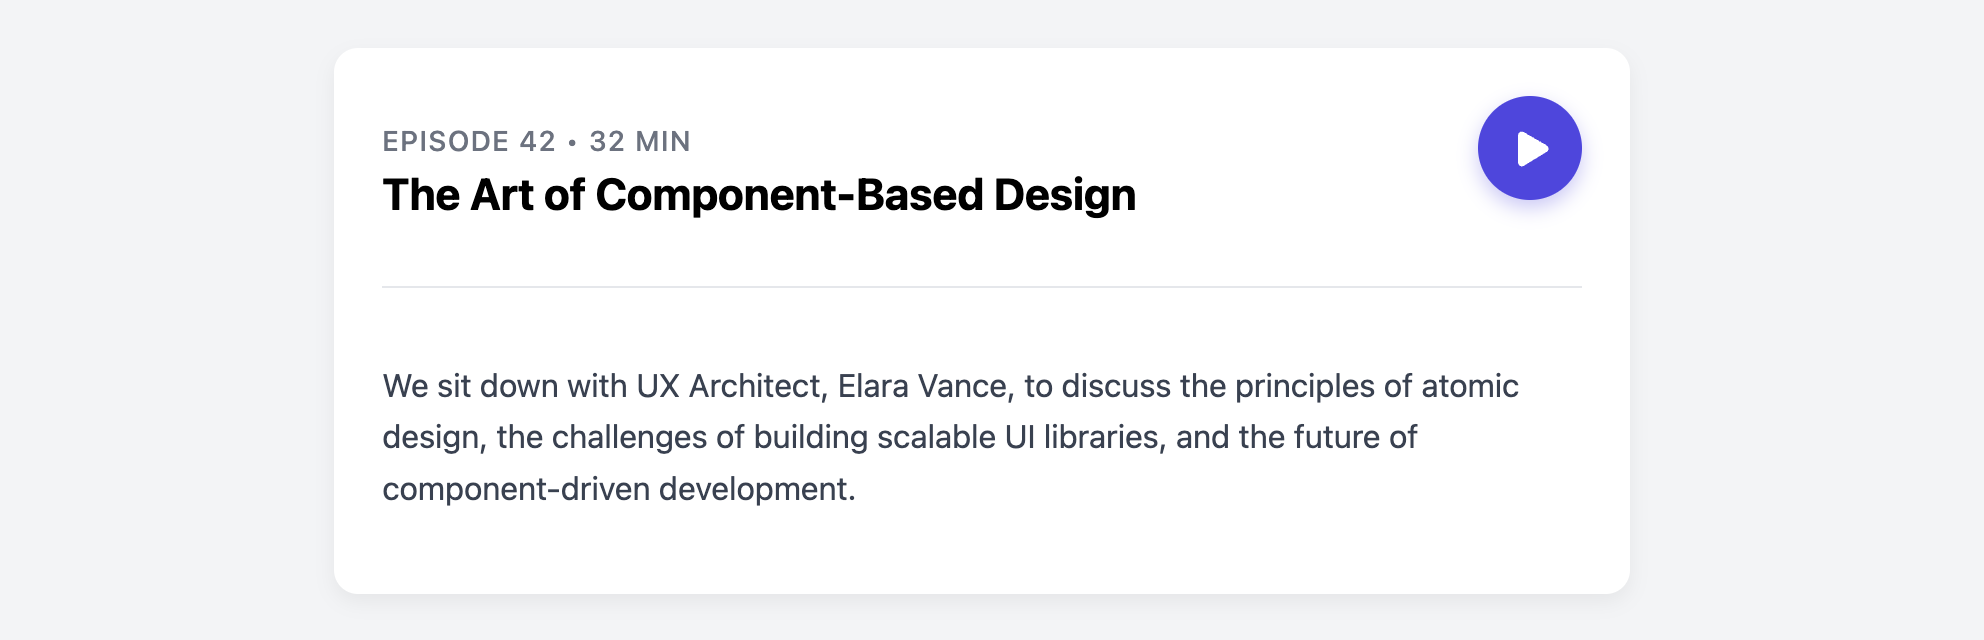Click the words "The Art" in the heading
The height and width of the screenshot is (640, 1984).
coord(458,195)
